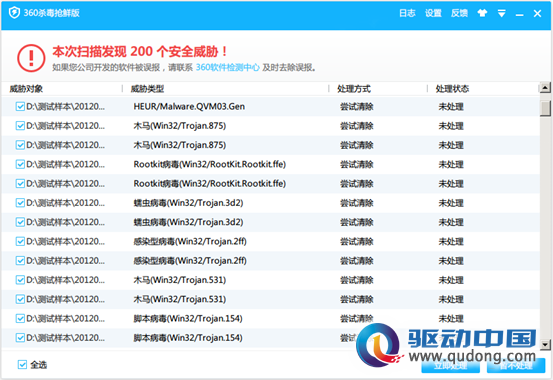Sort by the 处理方式 column header
553x380 pixels.
(354, 89)
